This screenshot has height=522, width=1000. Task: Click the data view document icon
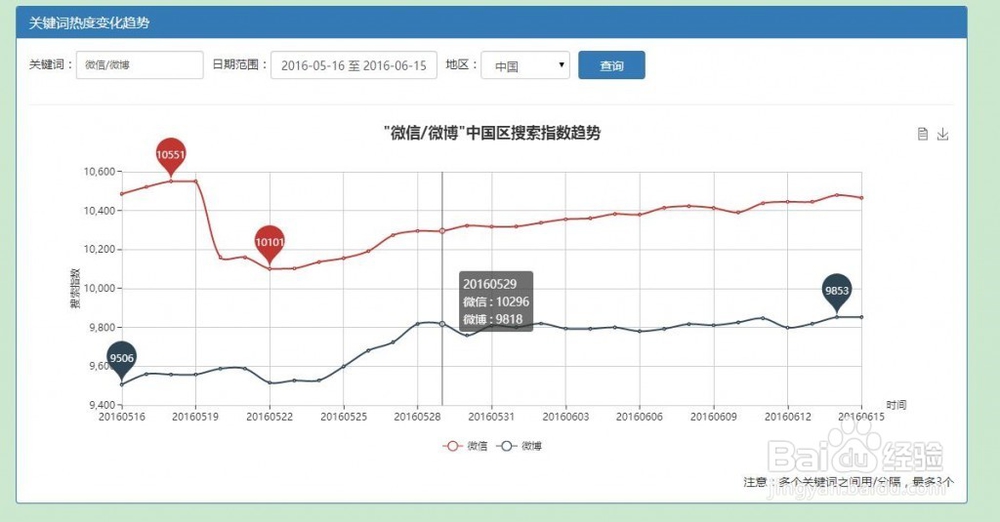pos(922,134)
